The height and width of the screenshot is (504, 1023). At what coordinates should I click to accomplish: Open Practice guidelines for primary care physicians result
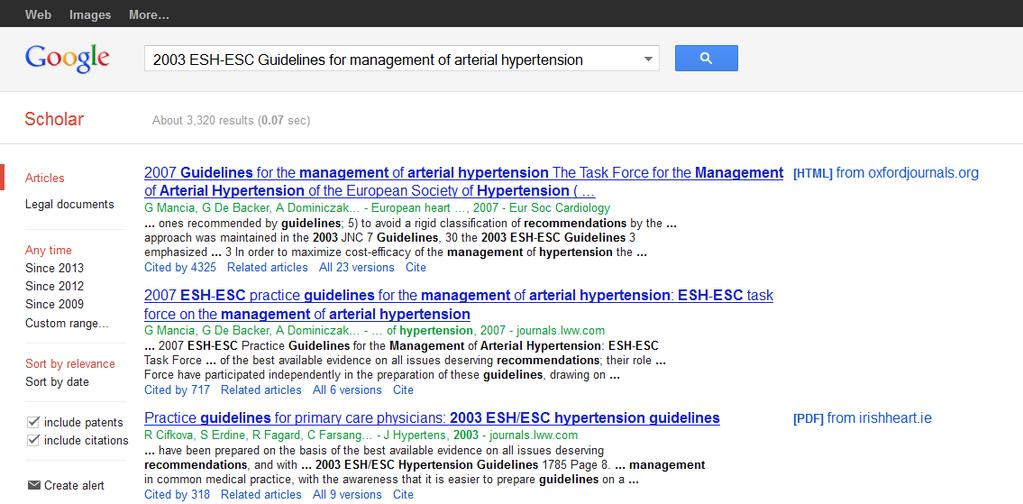pyautogui.click(x=432, y=418)
